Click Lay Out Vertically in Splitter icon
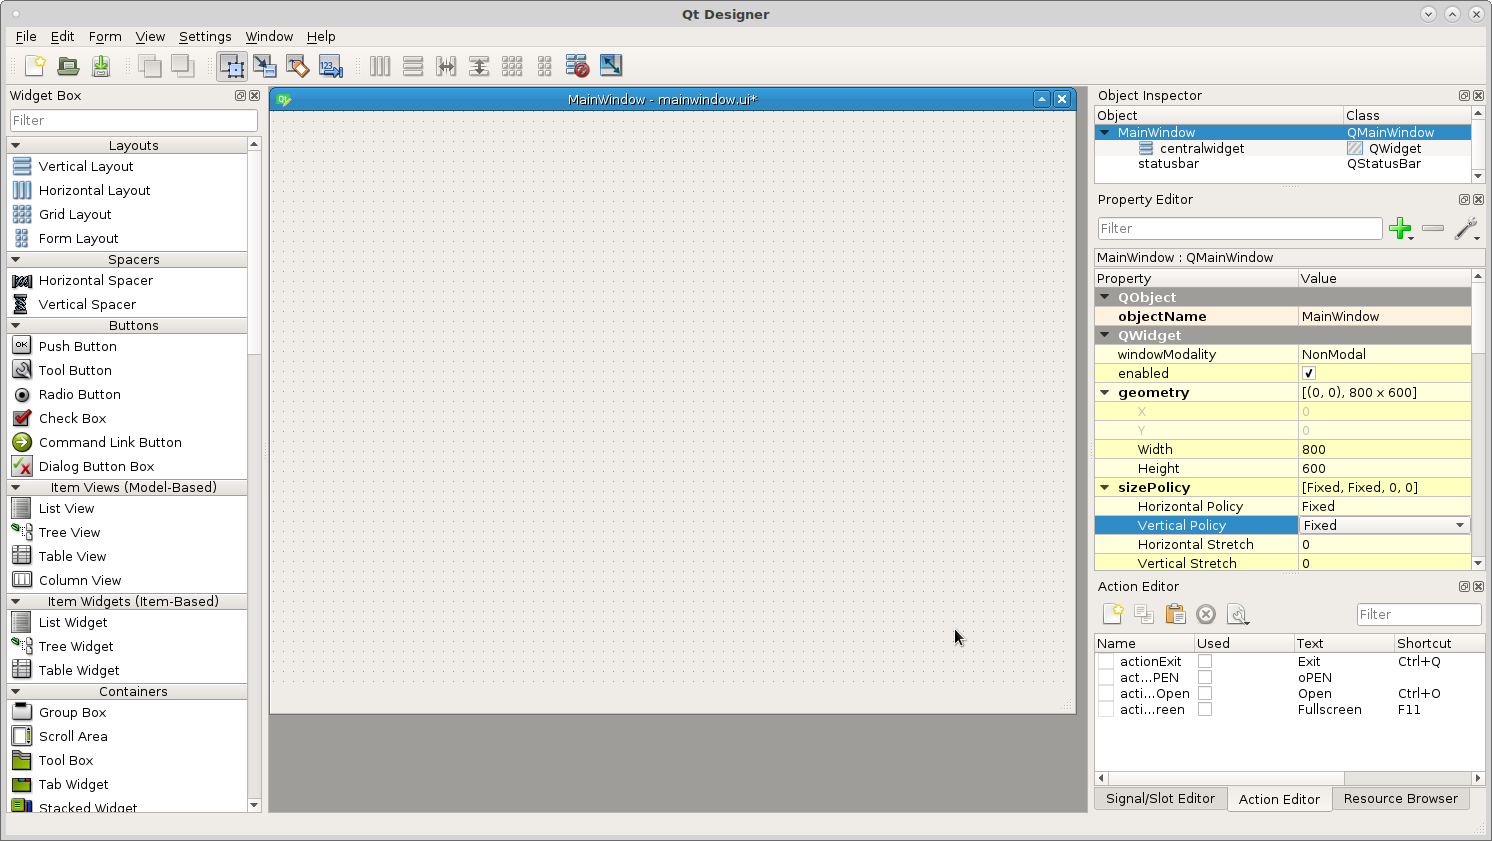 point(479,66)
